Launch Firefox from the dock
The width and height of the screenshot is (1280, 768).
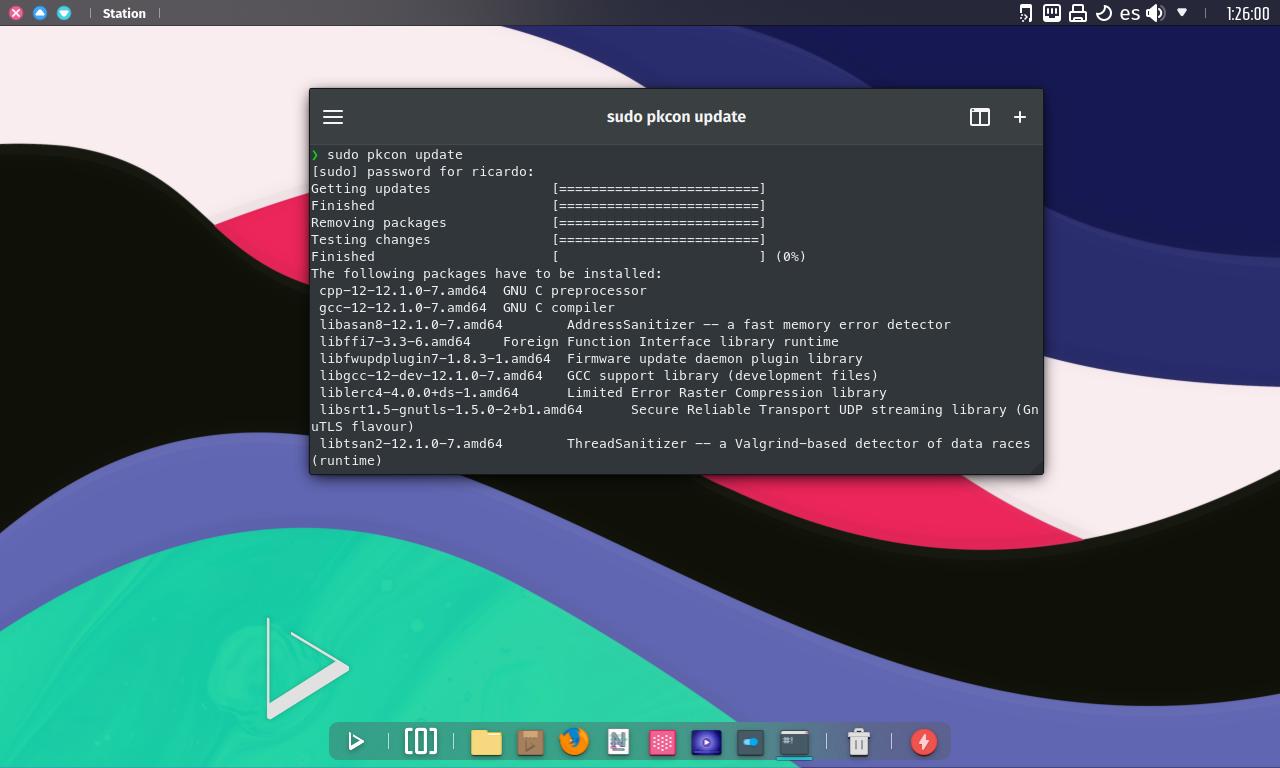(x=574, y=741)
